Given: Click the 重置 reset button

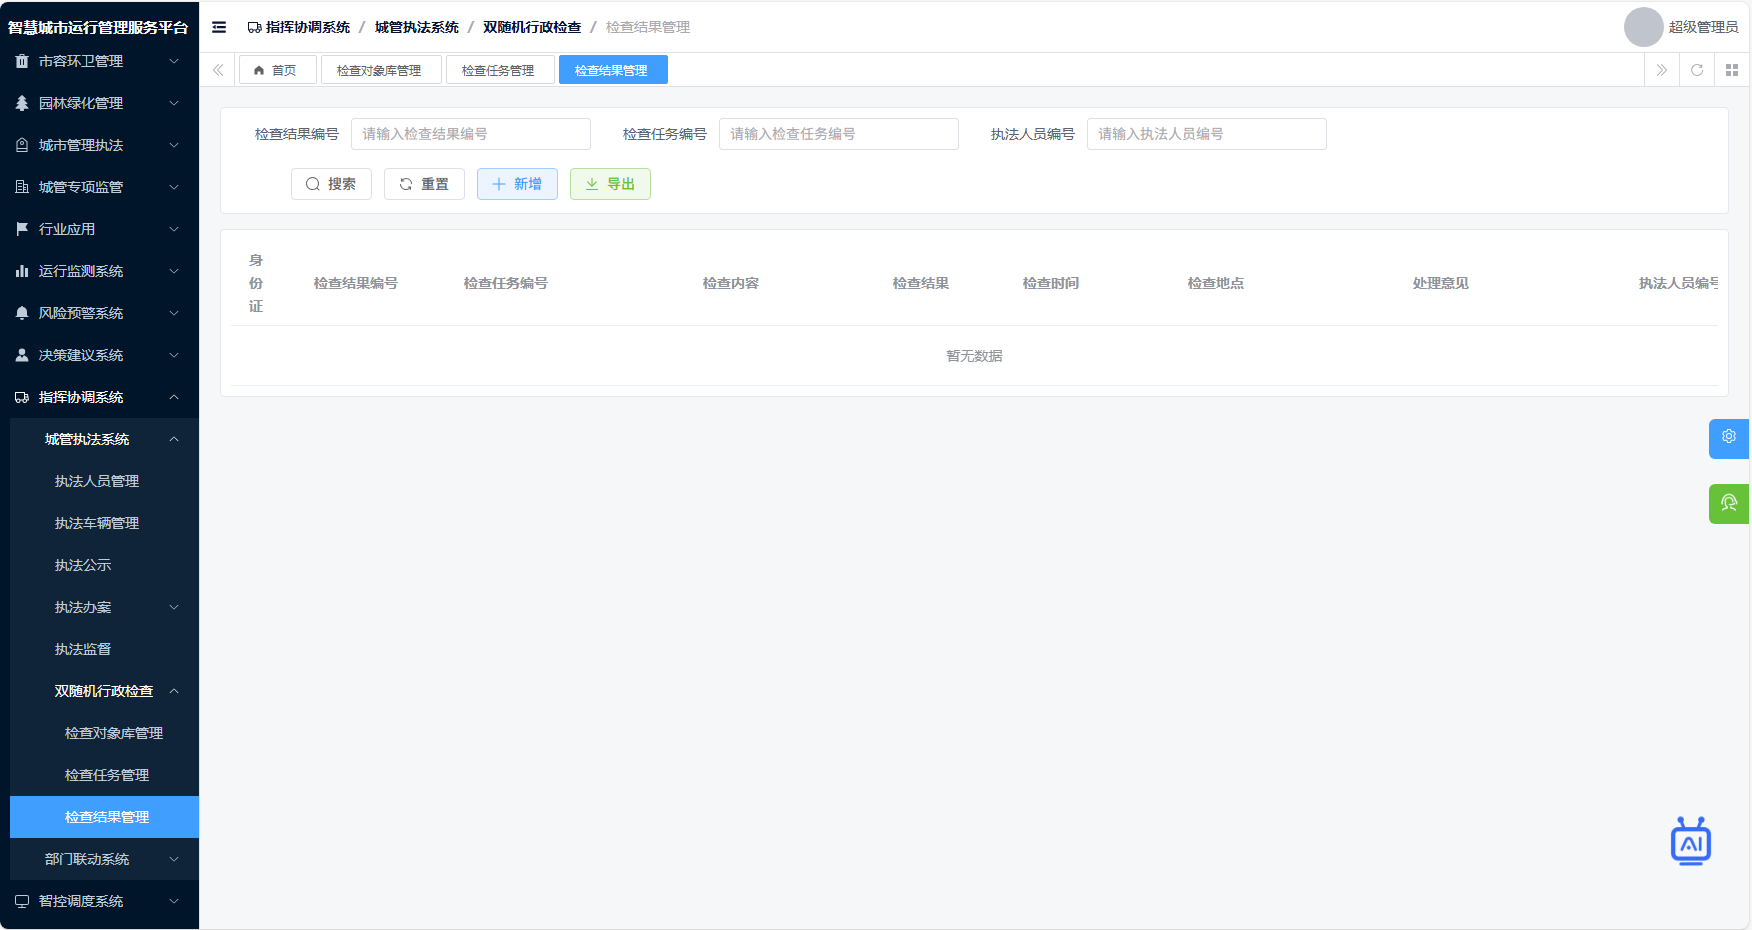Looking at the screenshot, I should (x=424, y=184).
